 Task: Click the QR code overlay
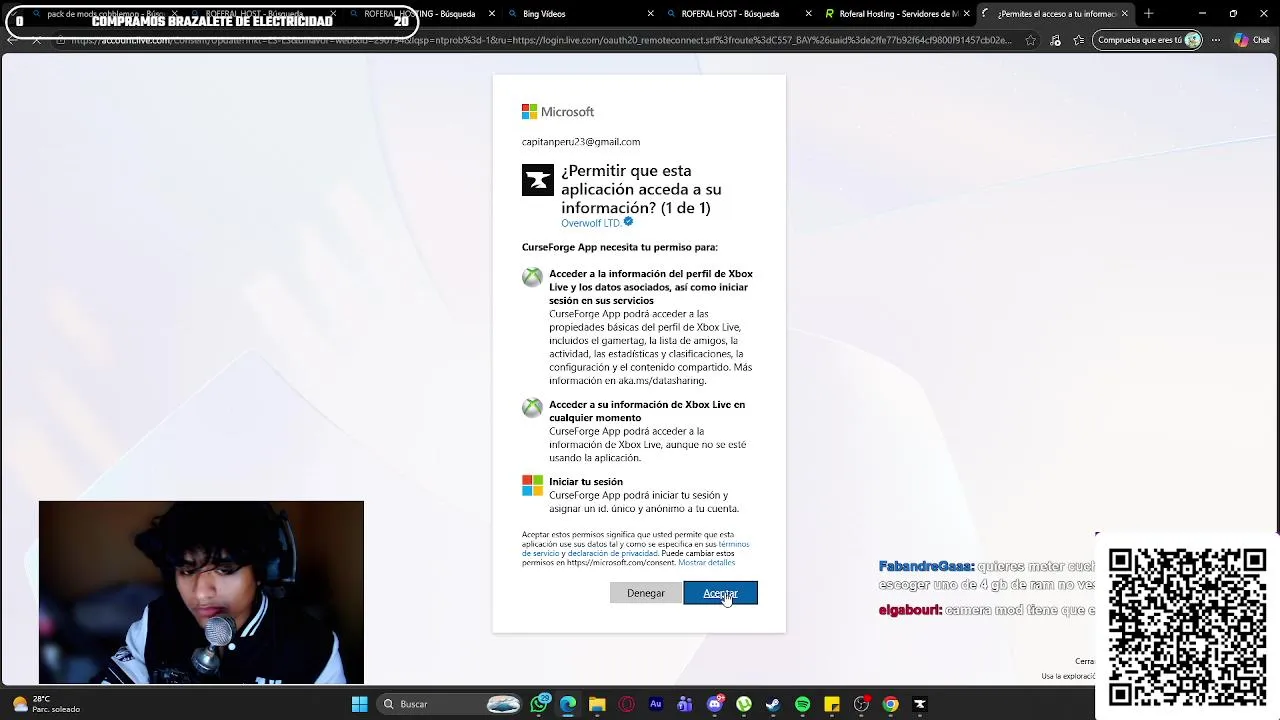tap(1187, 626)
